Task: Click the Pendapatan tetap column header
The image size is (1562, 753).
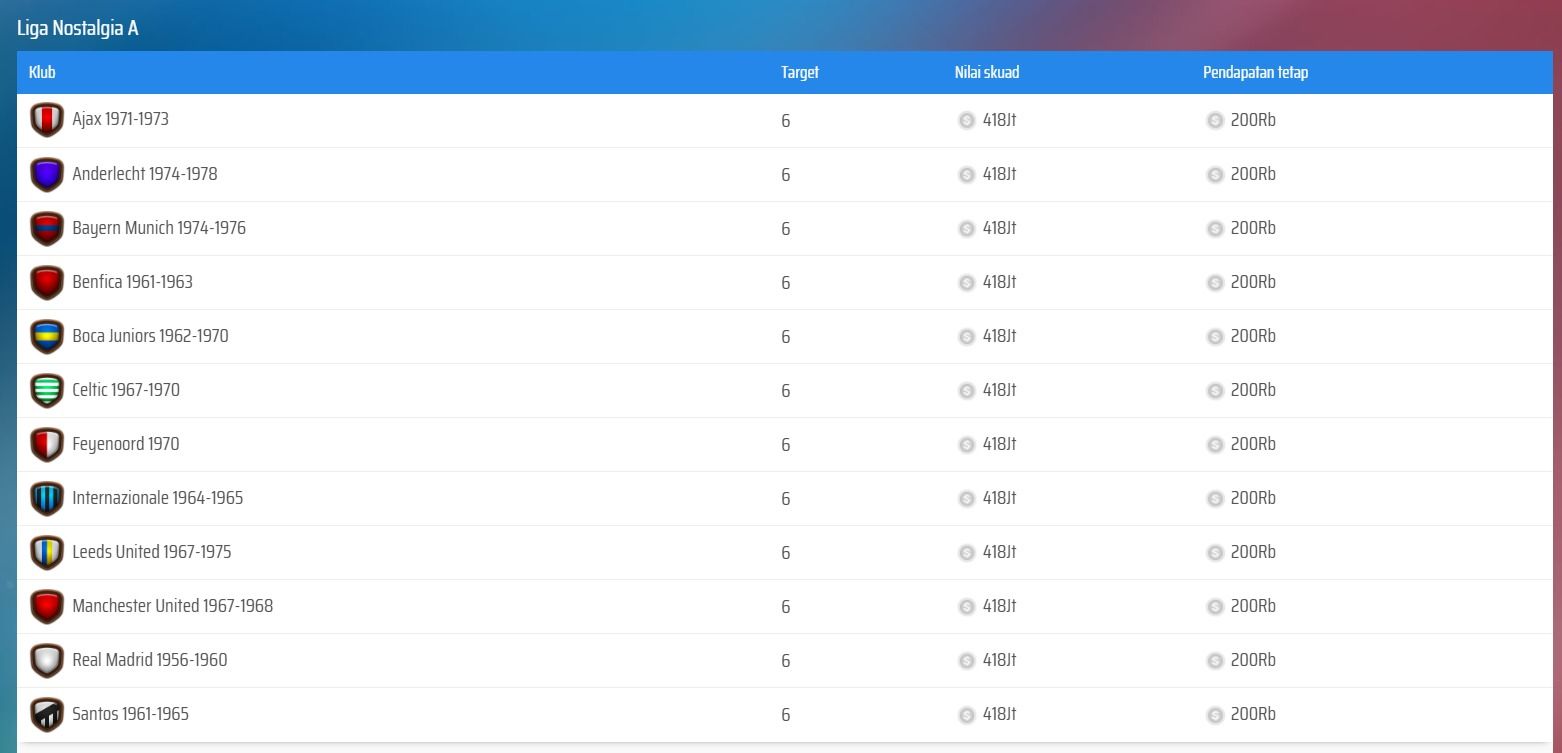Action: coord(1255,72)
